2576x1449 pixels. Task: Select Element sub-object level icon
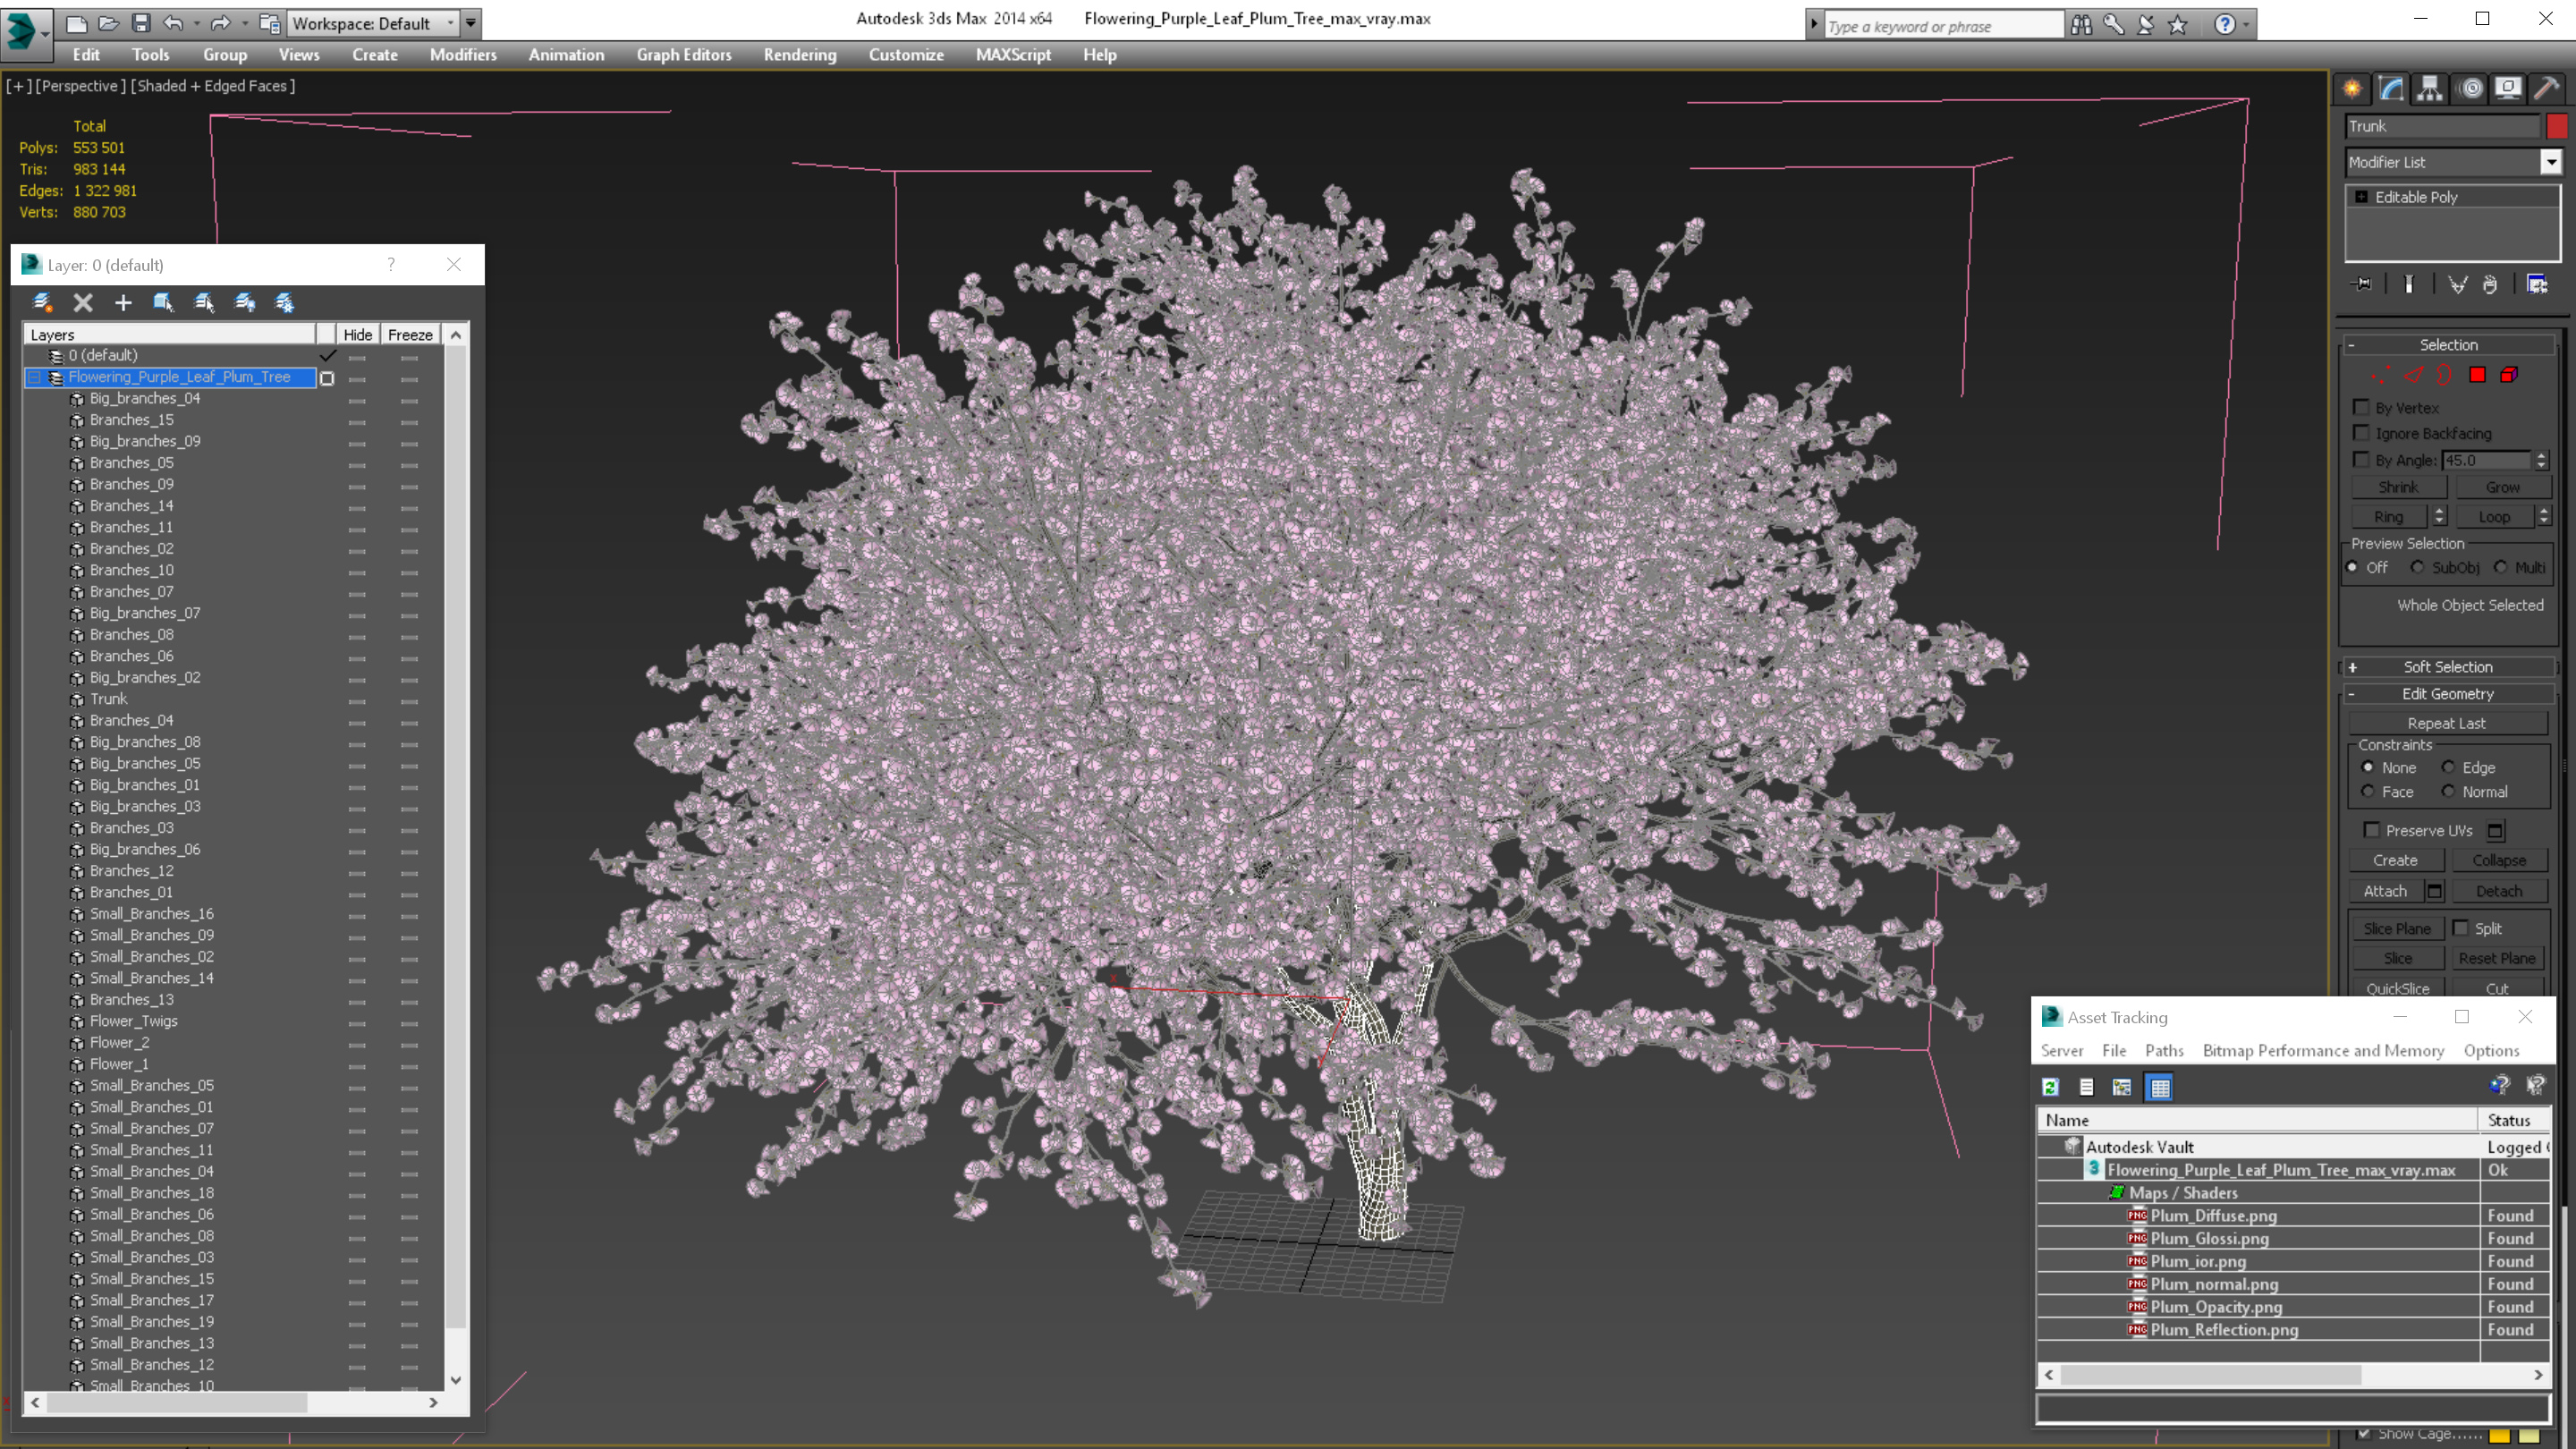point(2509,375)
